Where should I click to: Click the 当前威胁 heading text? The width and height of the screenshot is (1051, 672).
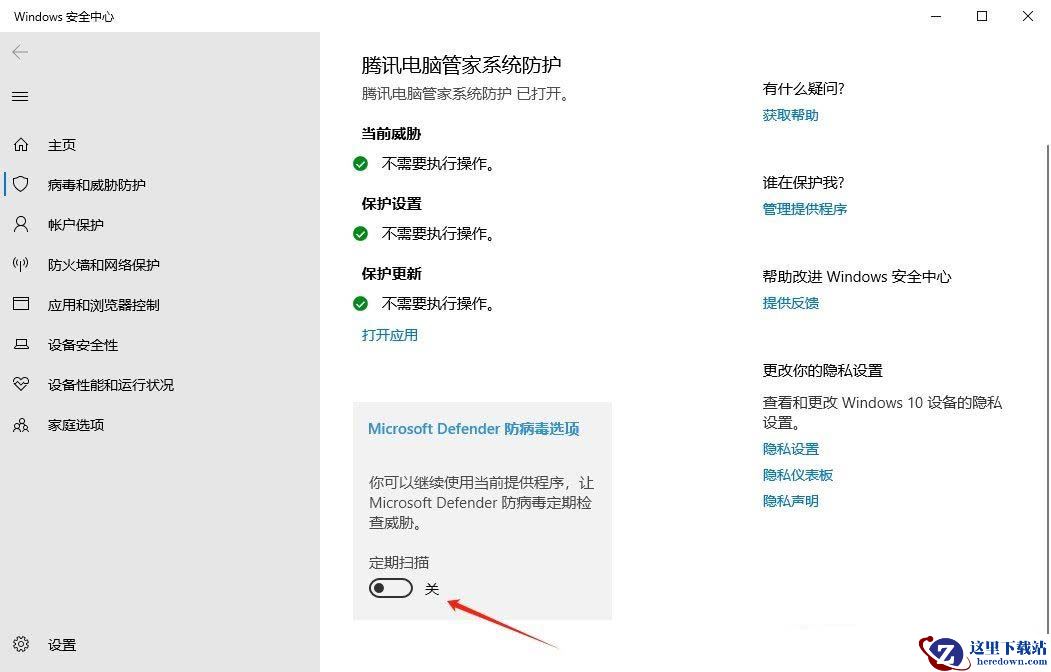(x=391, y=134)
